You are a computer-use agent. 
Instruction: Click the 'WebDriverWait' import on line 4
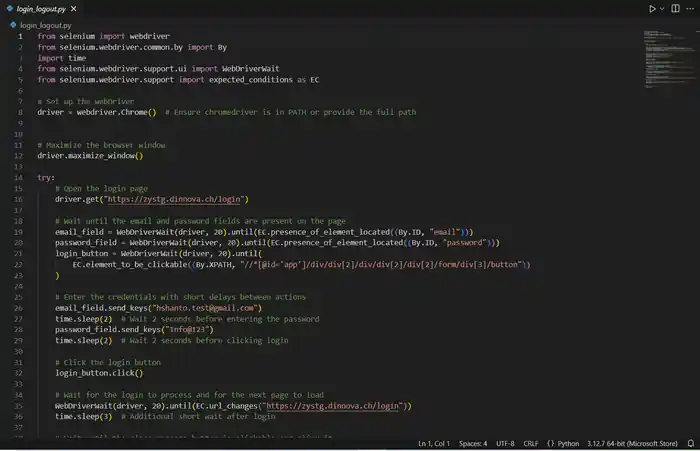pyautogui.click(x=250, y=69)
